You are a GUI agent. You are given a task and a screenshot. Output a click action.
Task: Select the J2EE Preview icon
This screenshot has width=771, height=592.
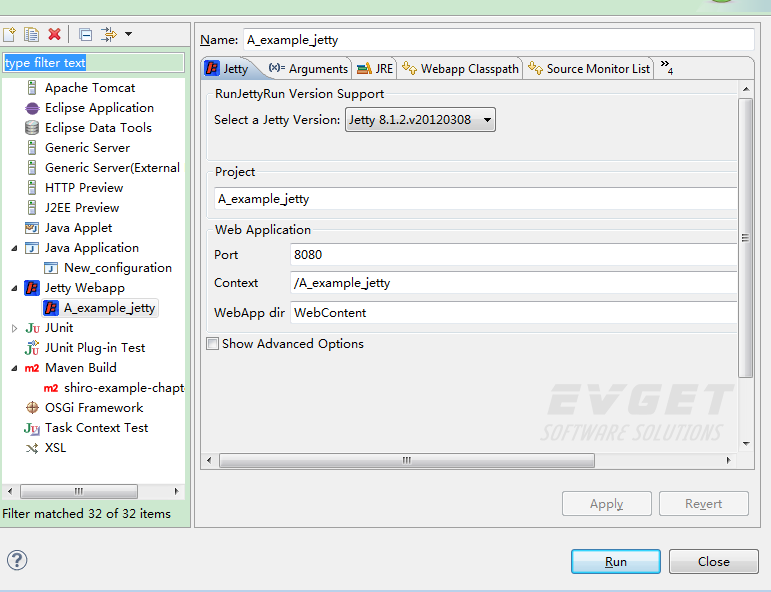tap(32, 207)
